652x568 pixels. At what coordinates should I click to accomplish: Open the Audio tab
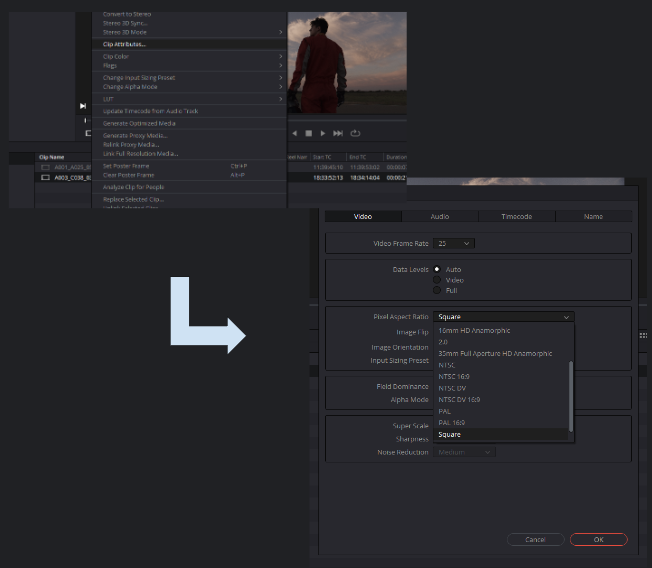439,216
